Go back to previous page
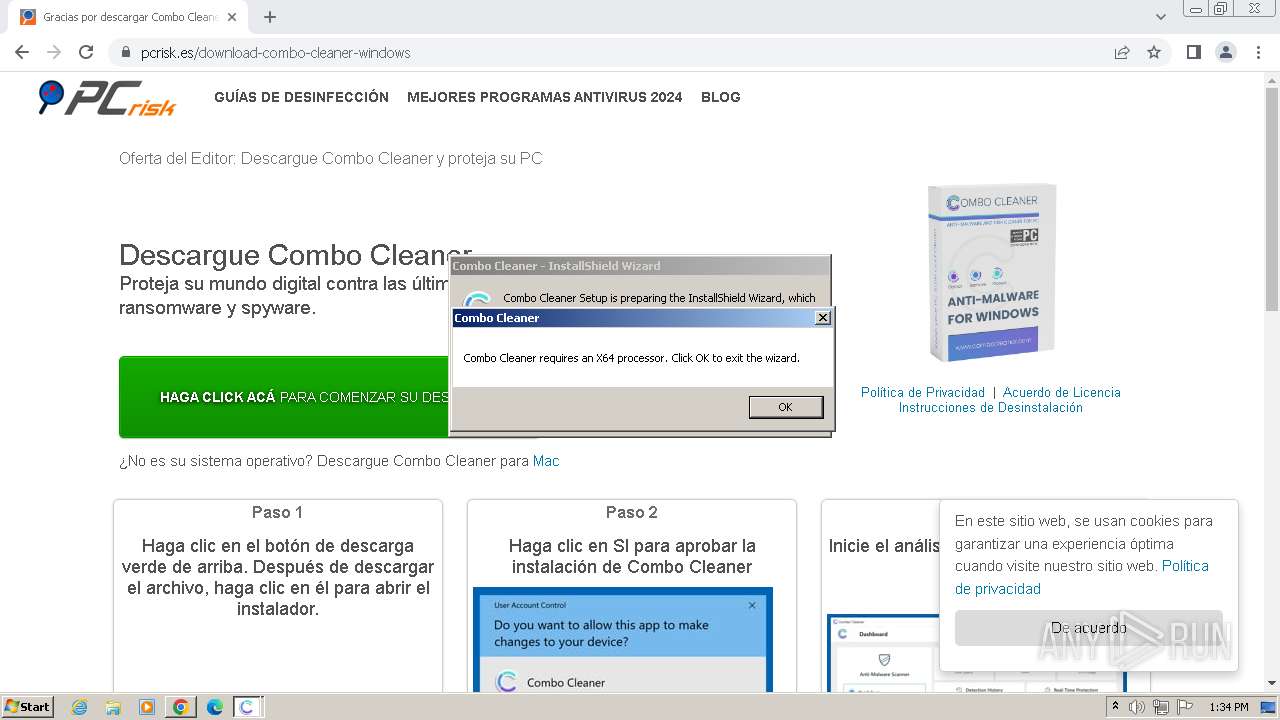1280x720 pixels. (x=22, y=52)
